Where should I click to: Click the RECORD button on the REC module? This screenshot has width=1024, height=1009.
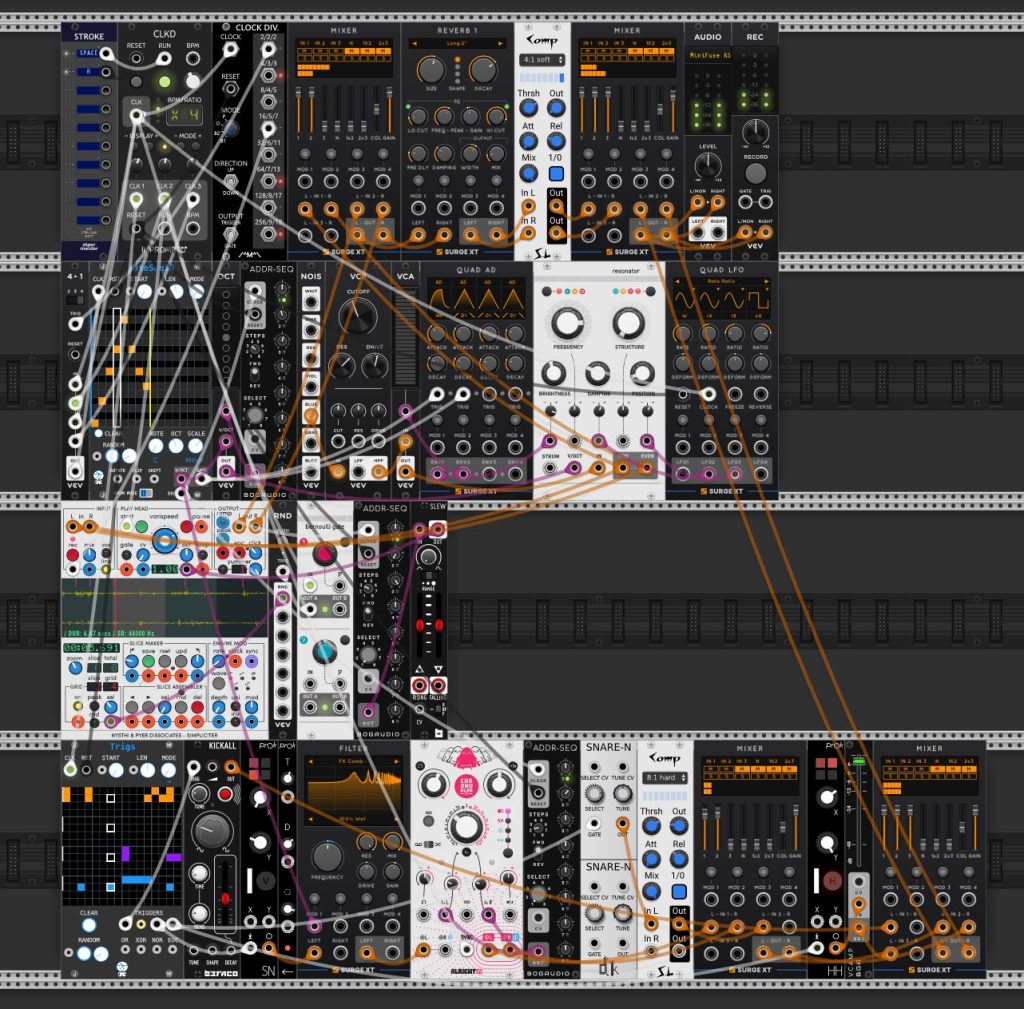coord(756,173)
